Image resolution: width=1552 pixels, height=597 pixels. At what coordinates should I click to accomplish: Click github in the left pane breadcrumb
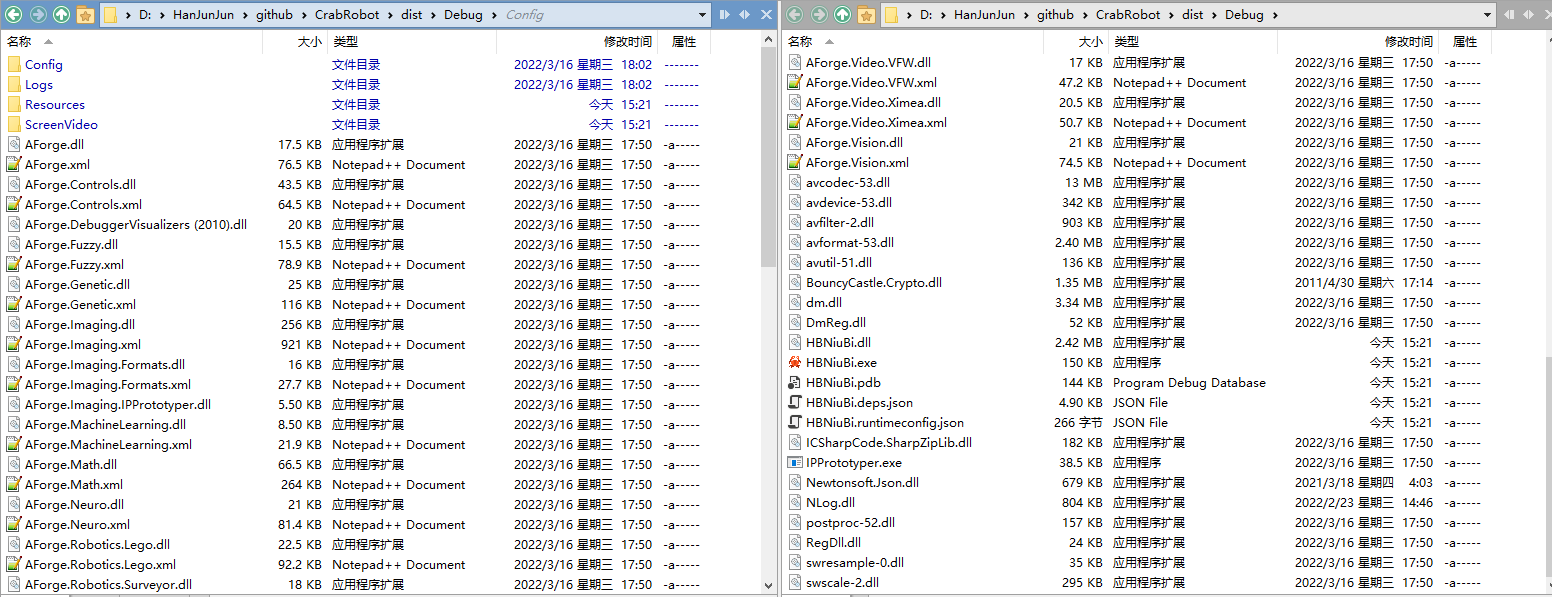click(x=275, y=15)
